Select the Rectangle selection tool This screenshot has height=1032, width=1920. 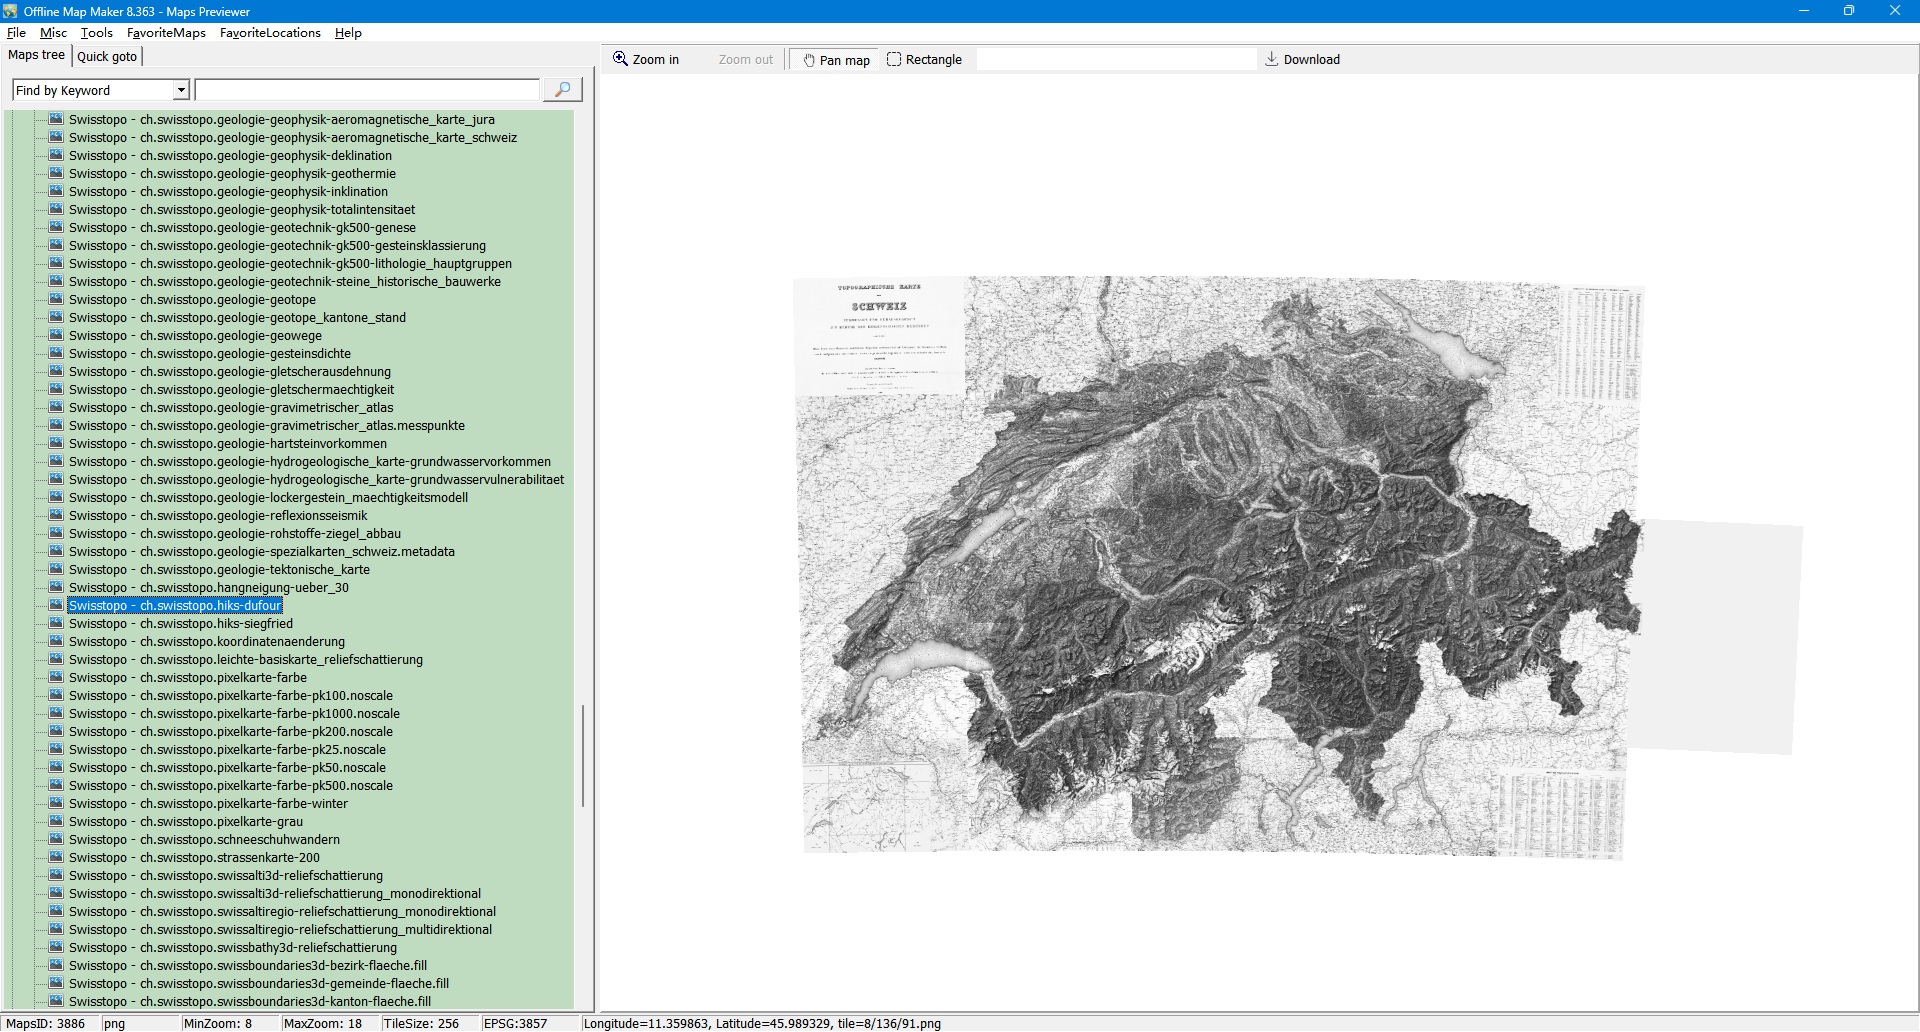924,60
